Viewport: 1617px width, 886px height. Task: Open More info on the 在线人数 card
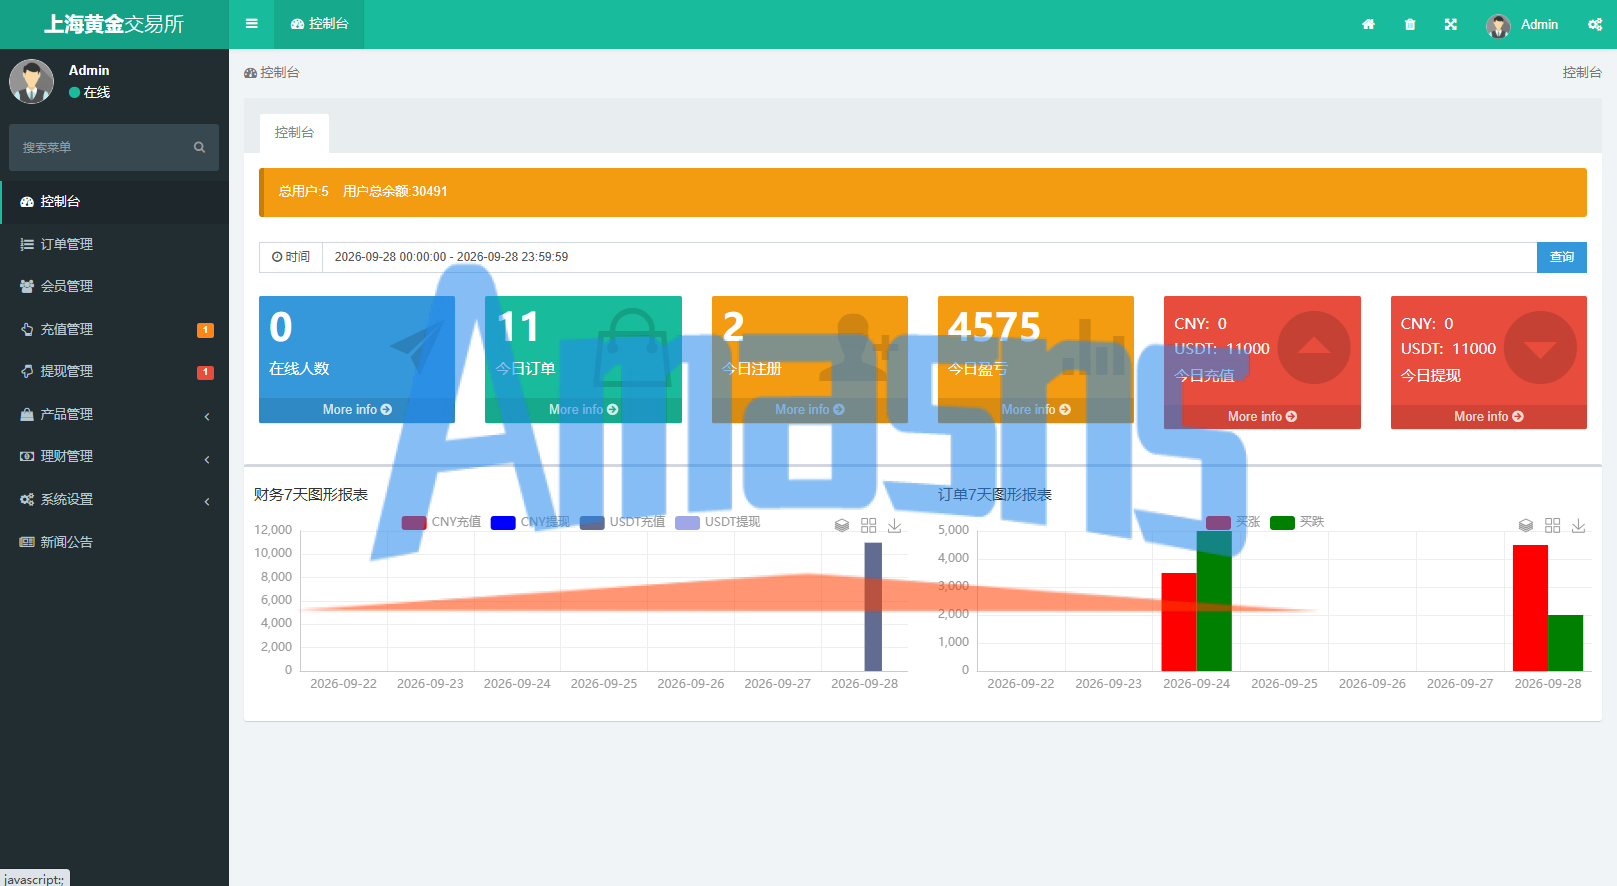(357, 410)
